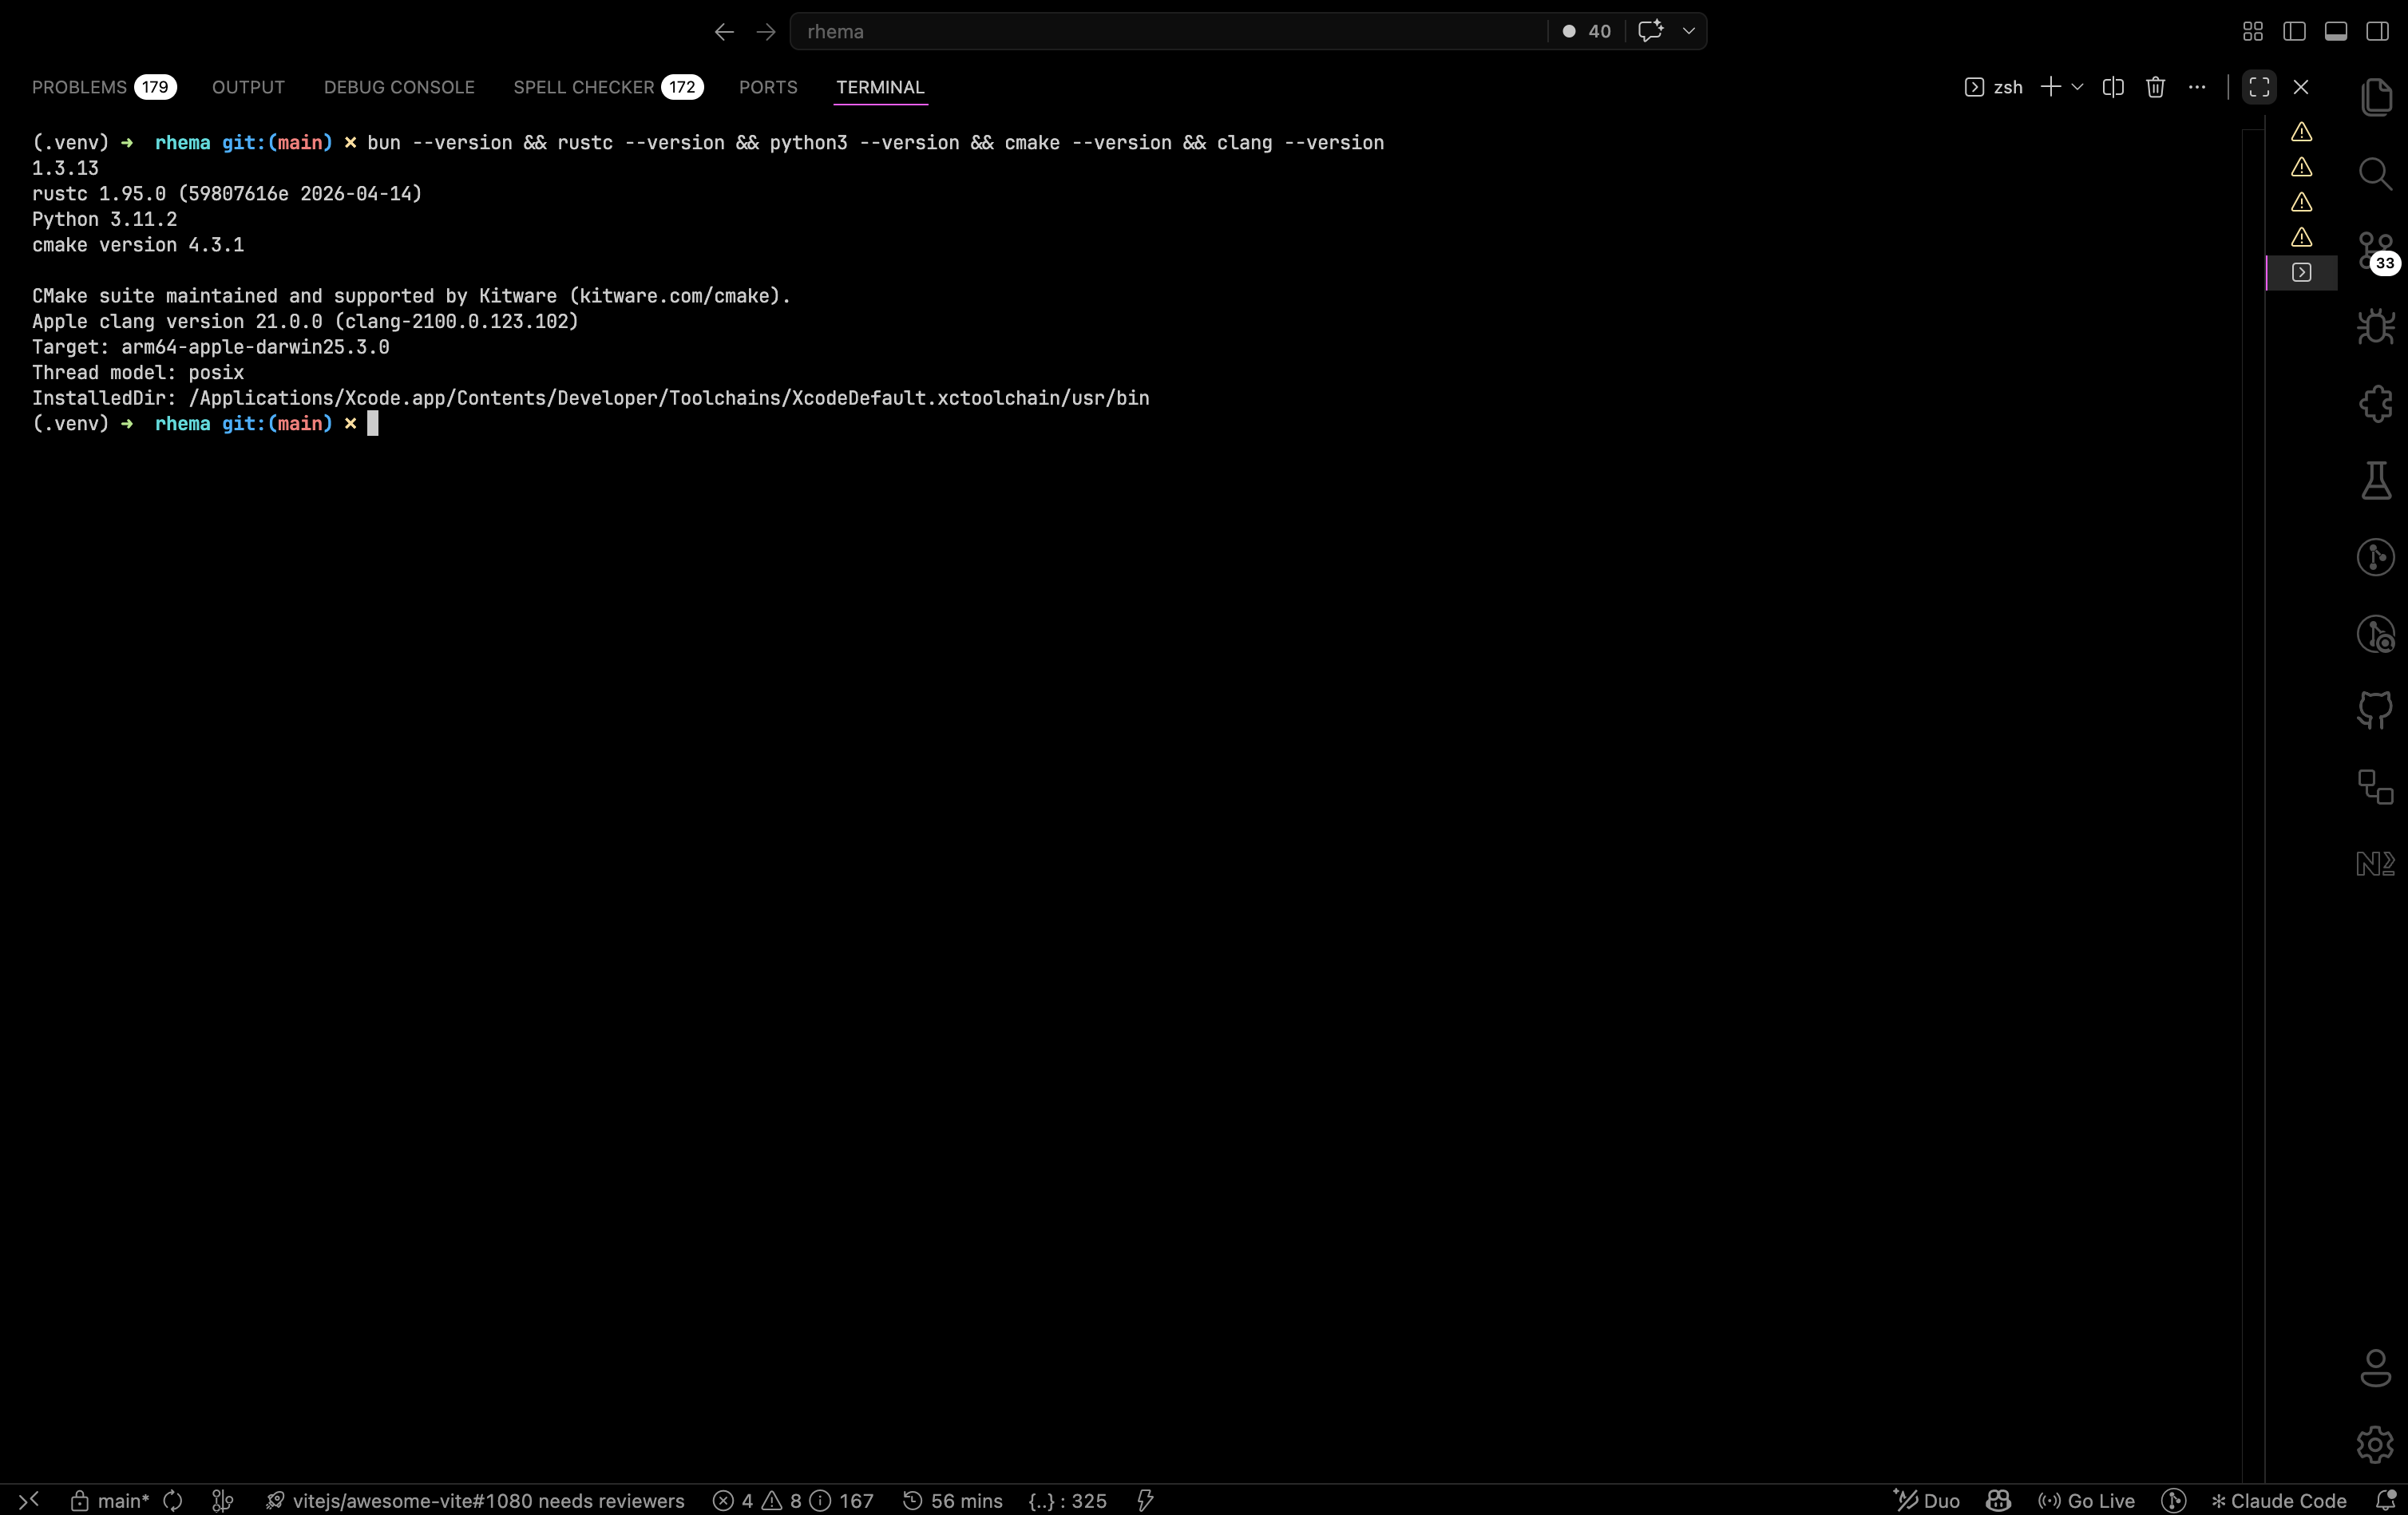The width and height of the screenshot is (2408, 1515).
Task: Switch to the PROBLEMS tab
Action: pyautogui.click(x=104, y=87)
